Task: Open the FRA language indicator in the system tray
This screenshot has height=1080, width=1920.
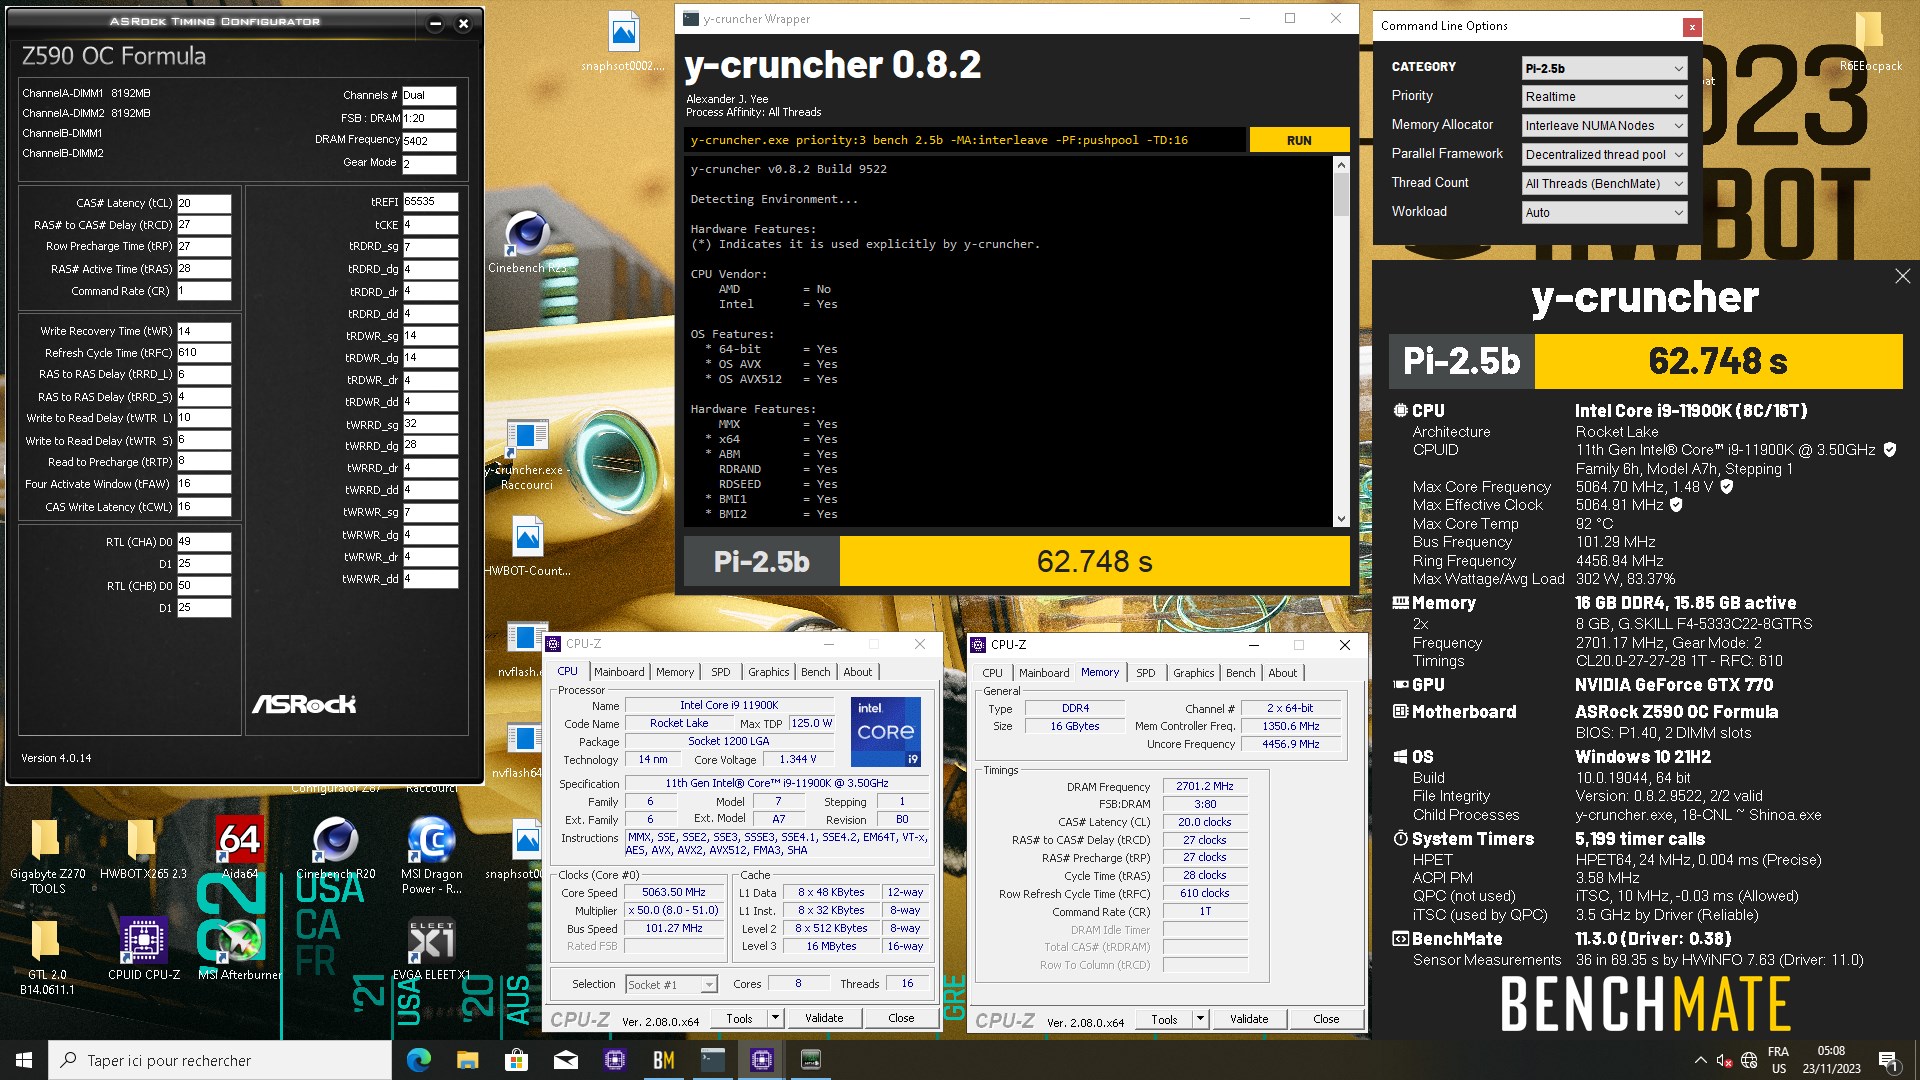Action: pyautogui.click(x=1778, y=1060)
